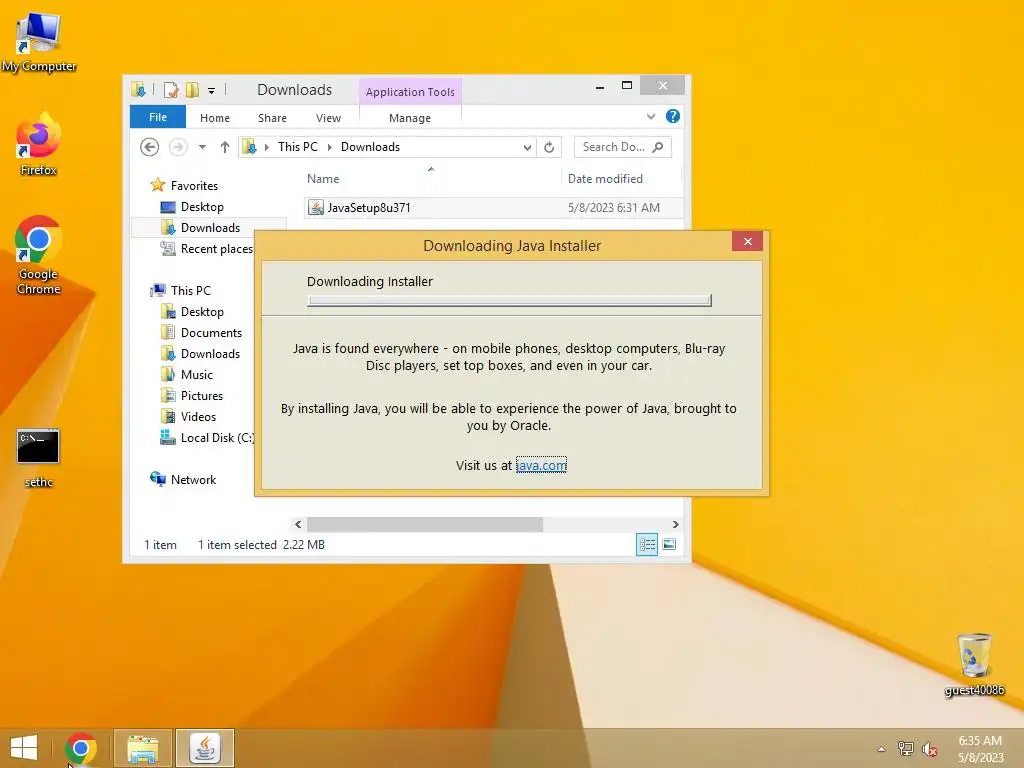This screenshot has width=1024, height=768.
Task: Open the recent locations dropdown arrow
Action: (x=202, y=147)
